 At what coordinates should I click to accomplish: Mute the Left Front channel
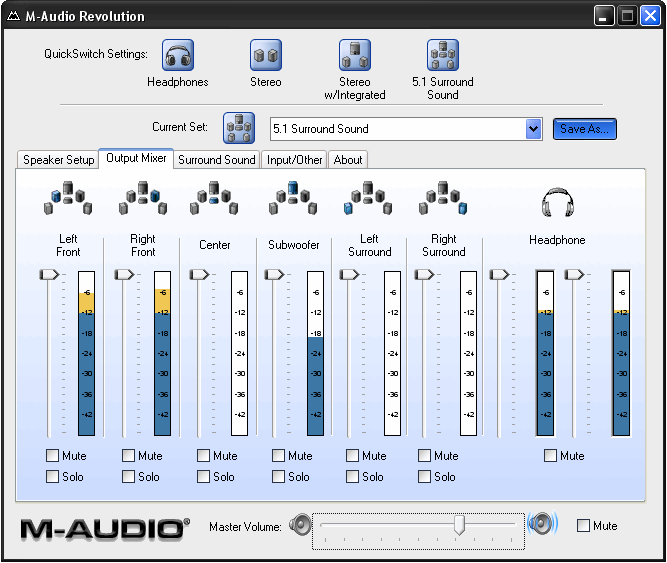pos(52,455)
